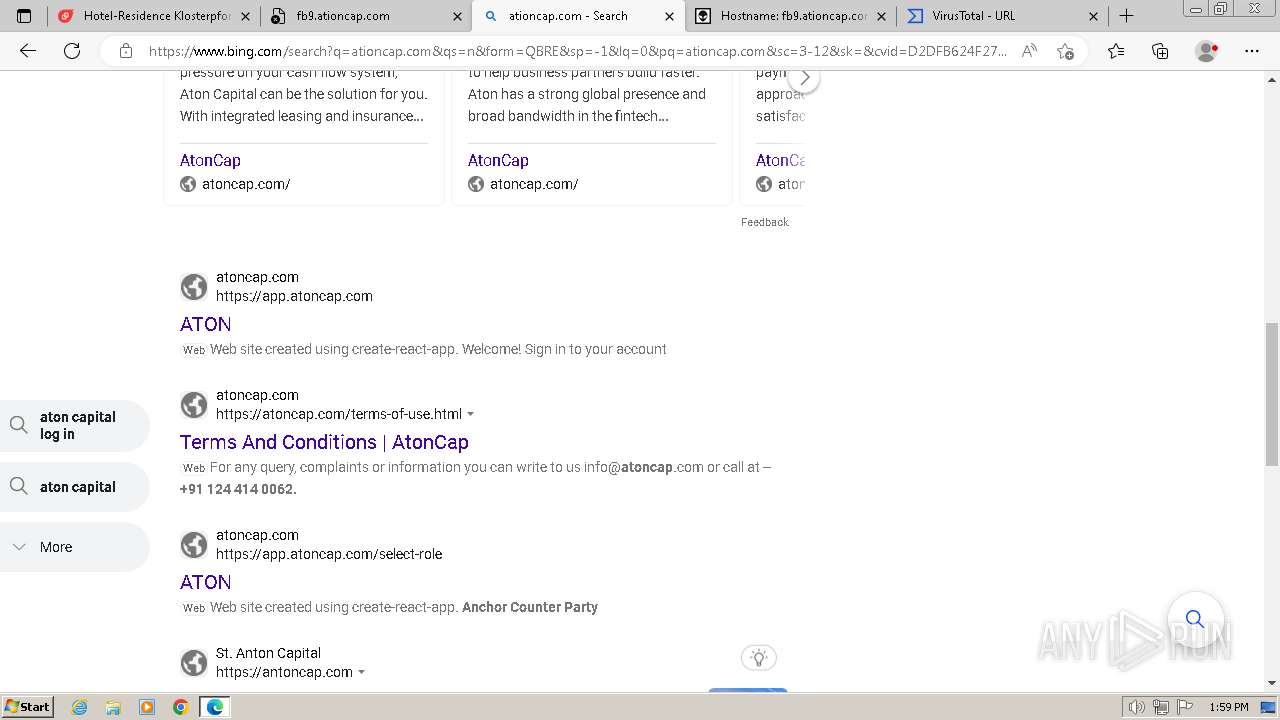This screenshot has height=720, width=1280.
Task: Reload the page with the refresh icon
Action: click(x=72, y=51)
